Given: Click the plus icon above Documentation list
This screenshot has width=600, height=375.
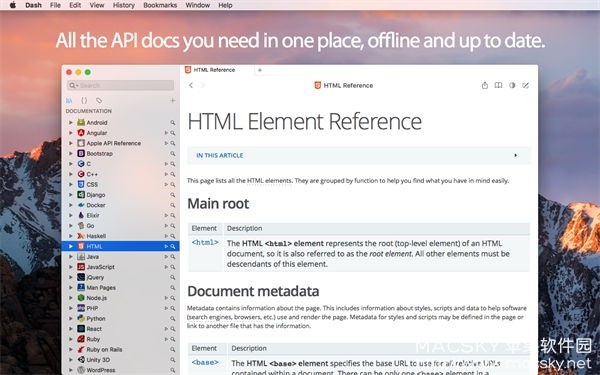Looking at the screenshot, I should [173, 100].
